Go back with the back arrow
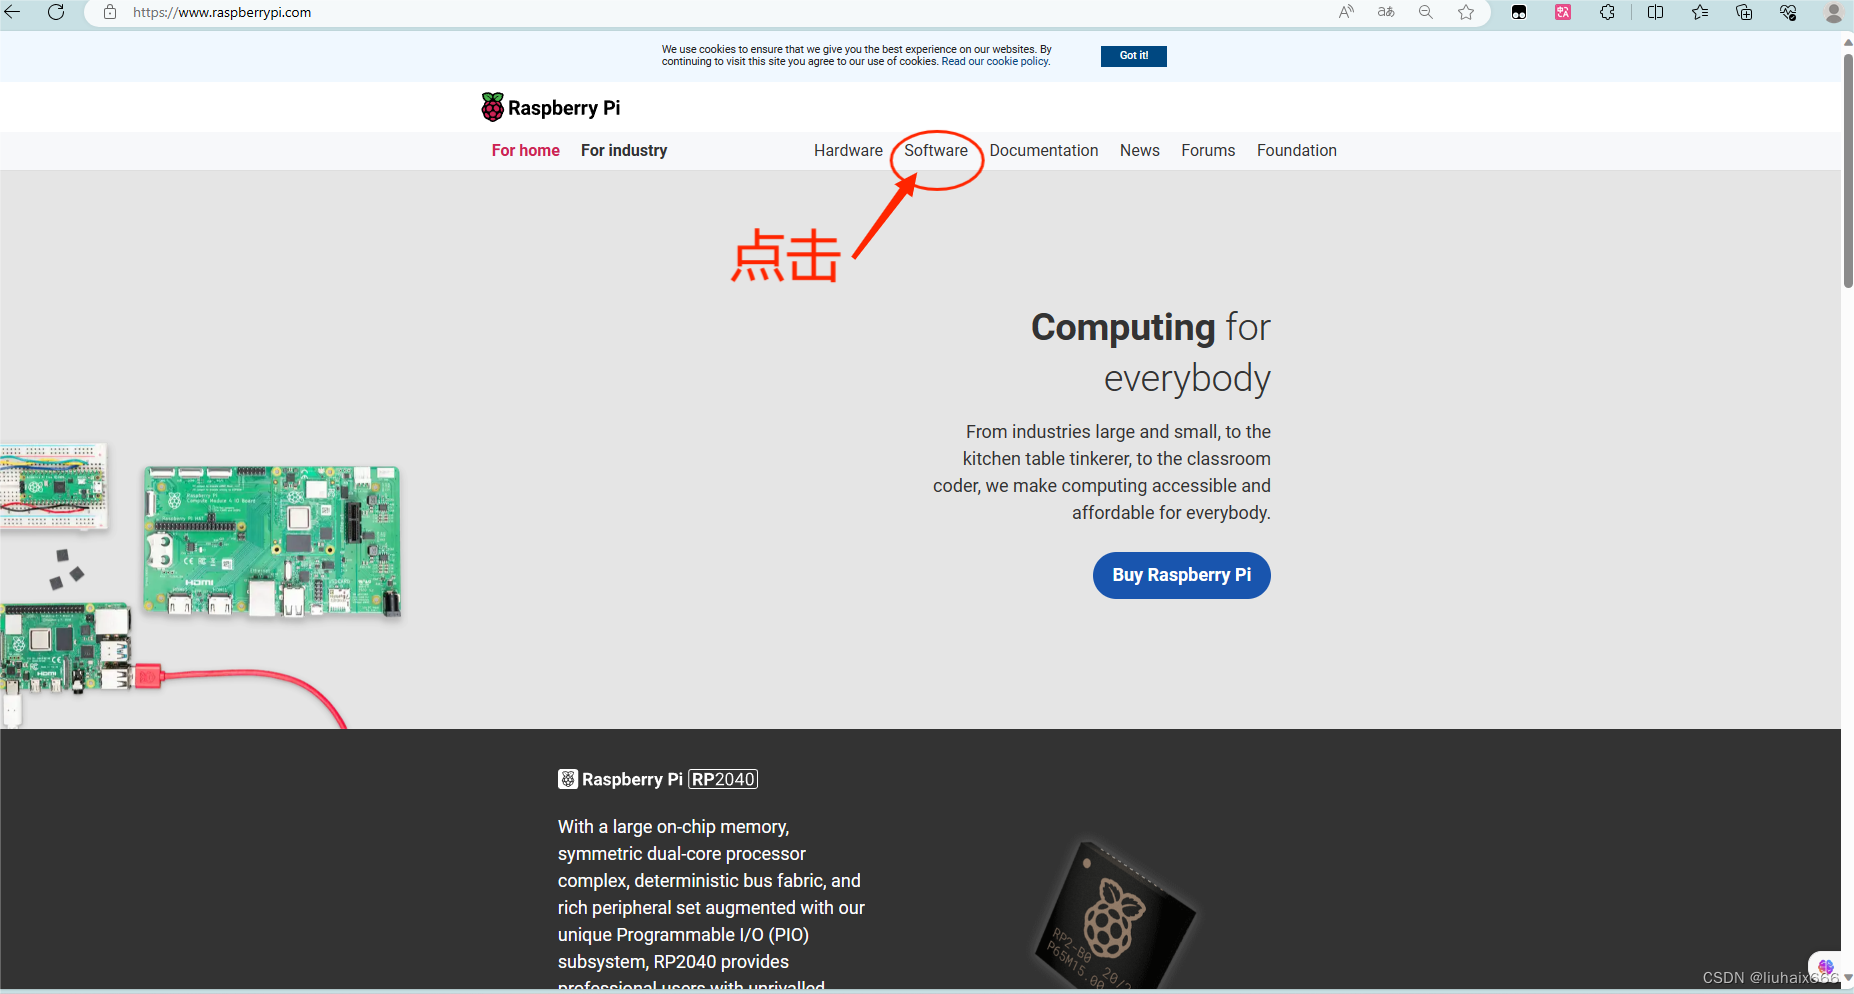1854x994 pixels. pyautogui.click(x=12, y=12)
